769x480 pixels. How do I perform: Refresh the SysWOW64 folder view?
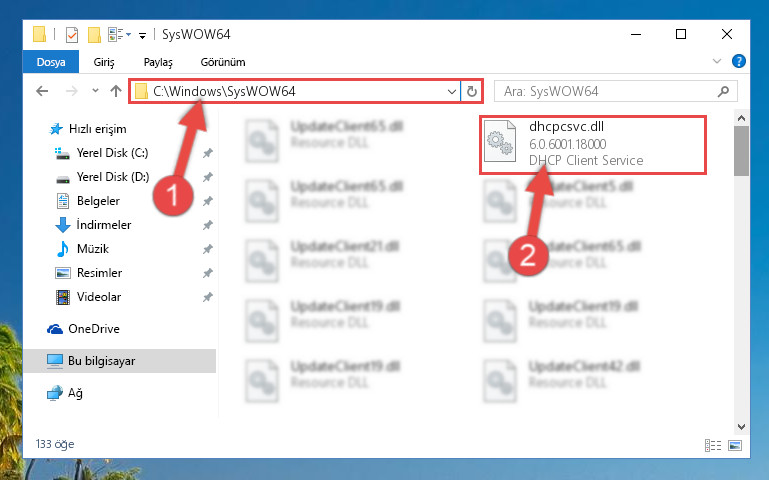tap(471, 92)
